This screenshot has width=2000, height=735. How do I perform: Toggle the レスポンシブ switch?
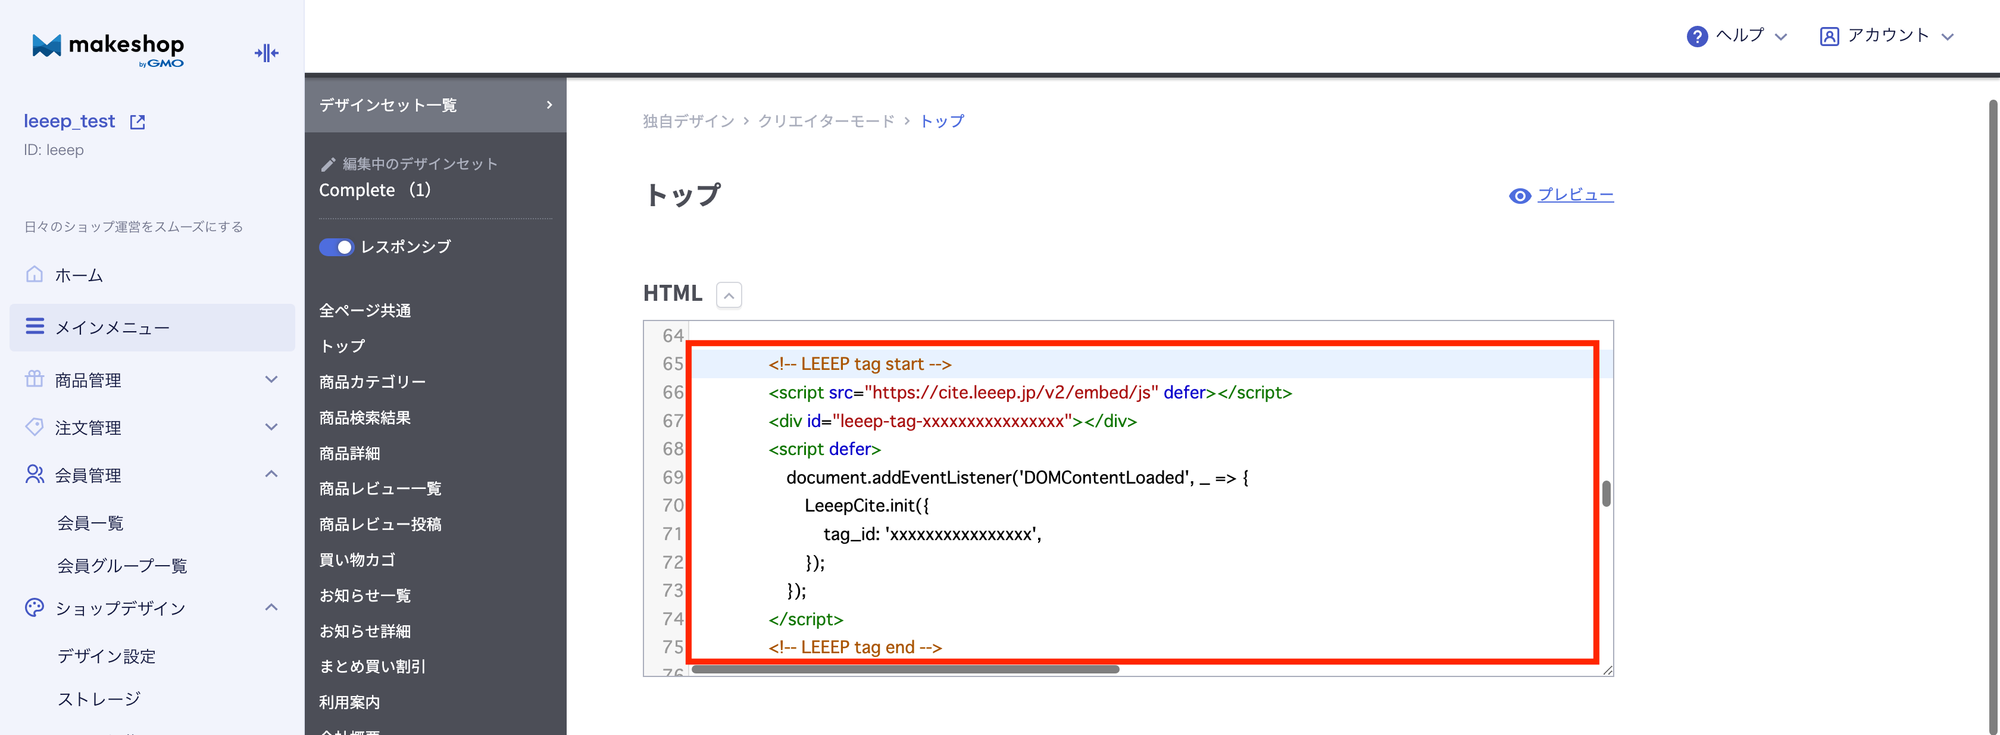336,247
